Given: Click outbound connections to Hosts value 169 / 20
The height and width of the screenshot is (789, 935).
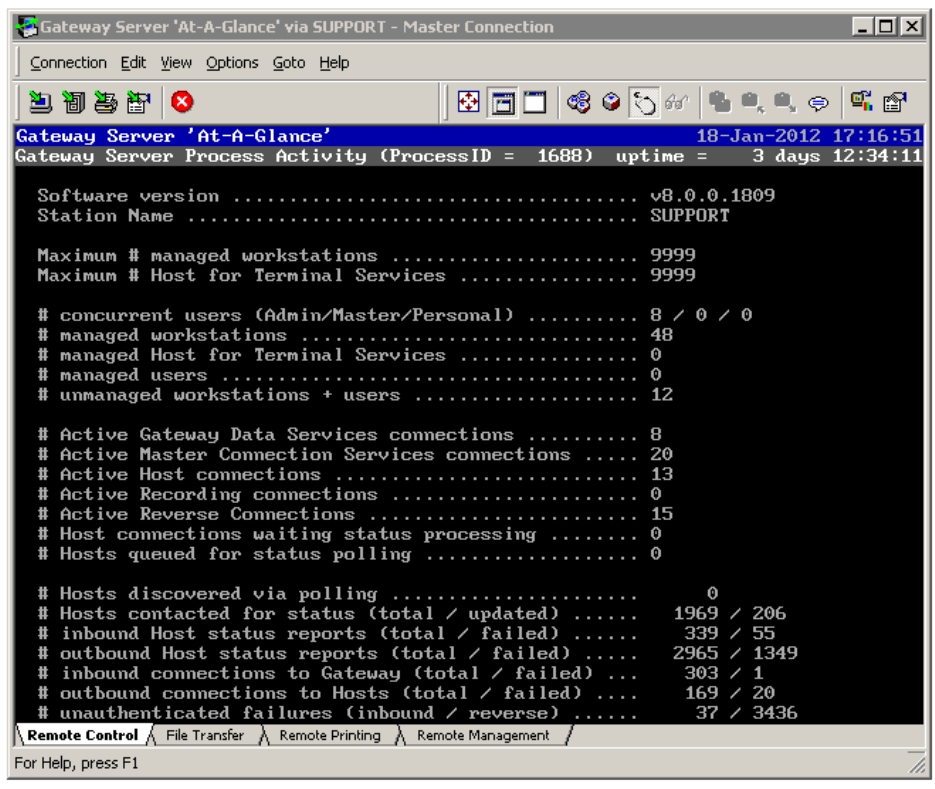Looking at the screenshot, I should (730, 693).
